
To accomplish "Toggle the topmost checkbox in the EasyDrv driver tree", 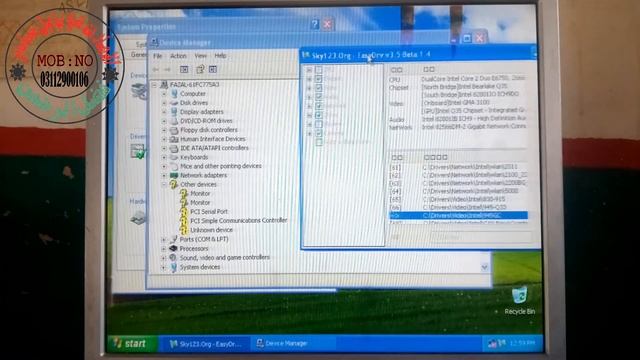I will click(319, 70).
